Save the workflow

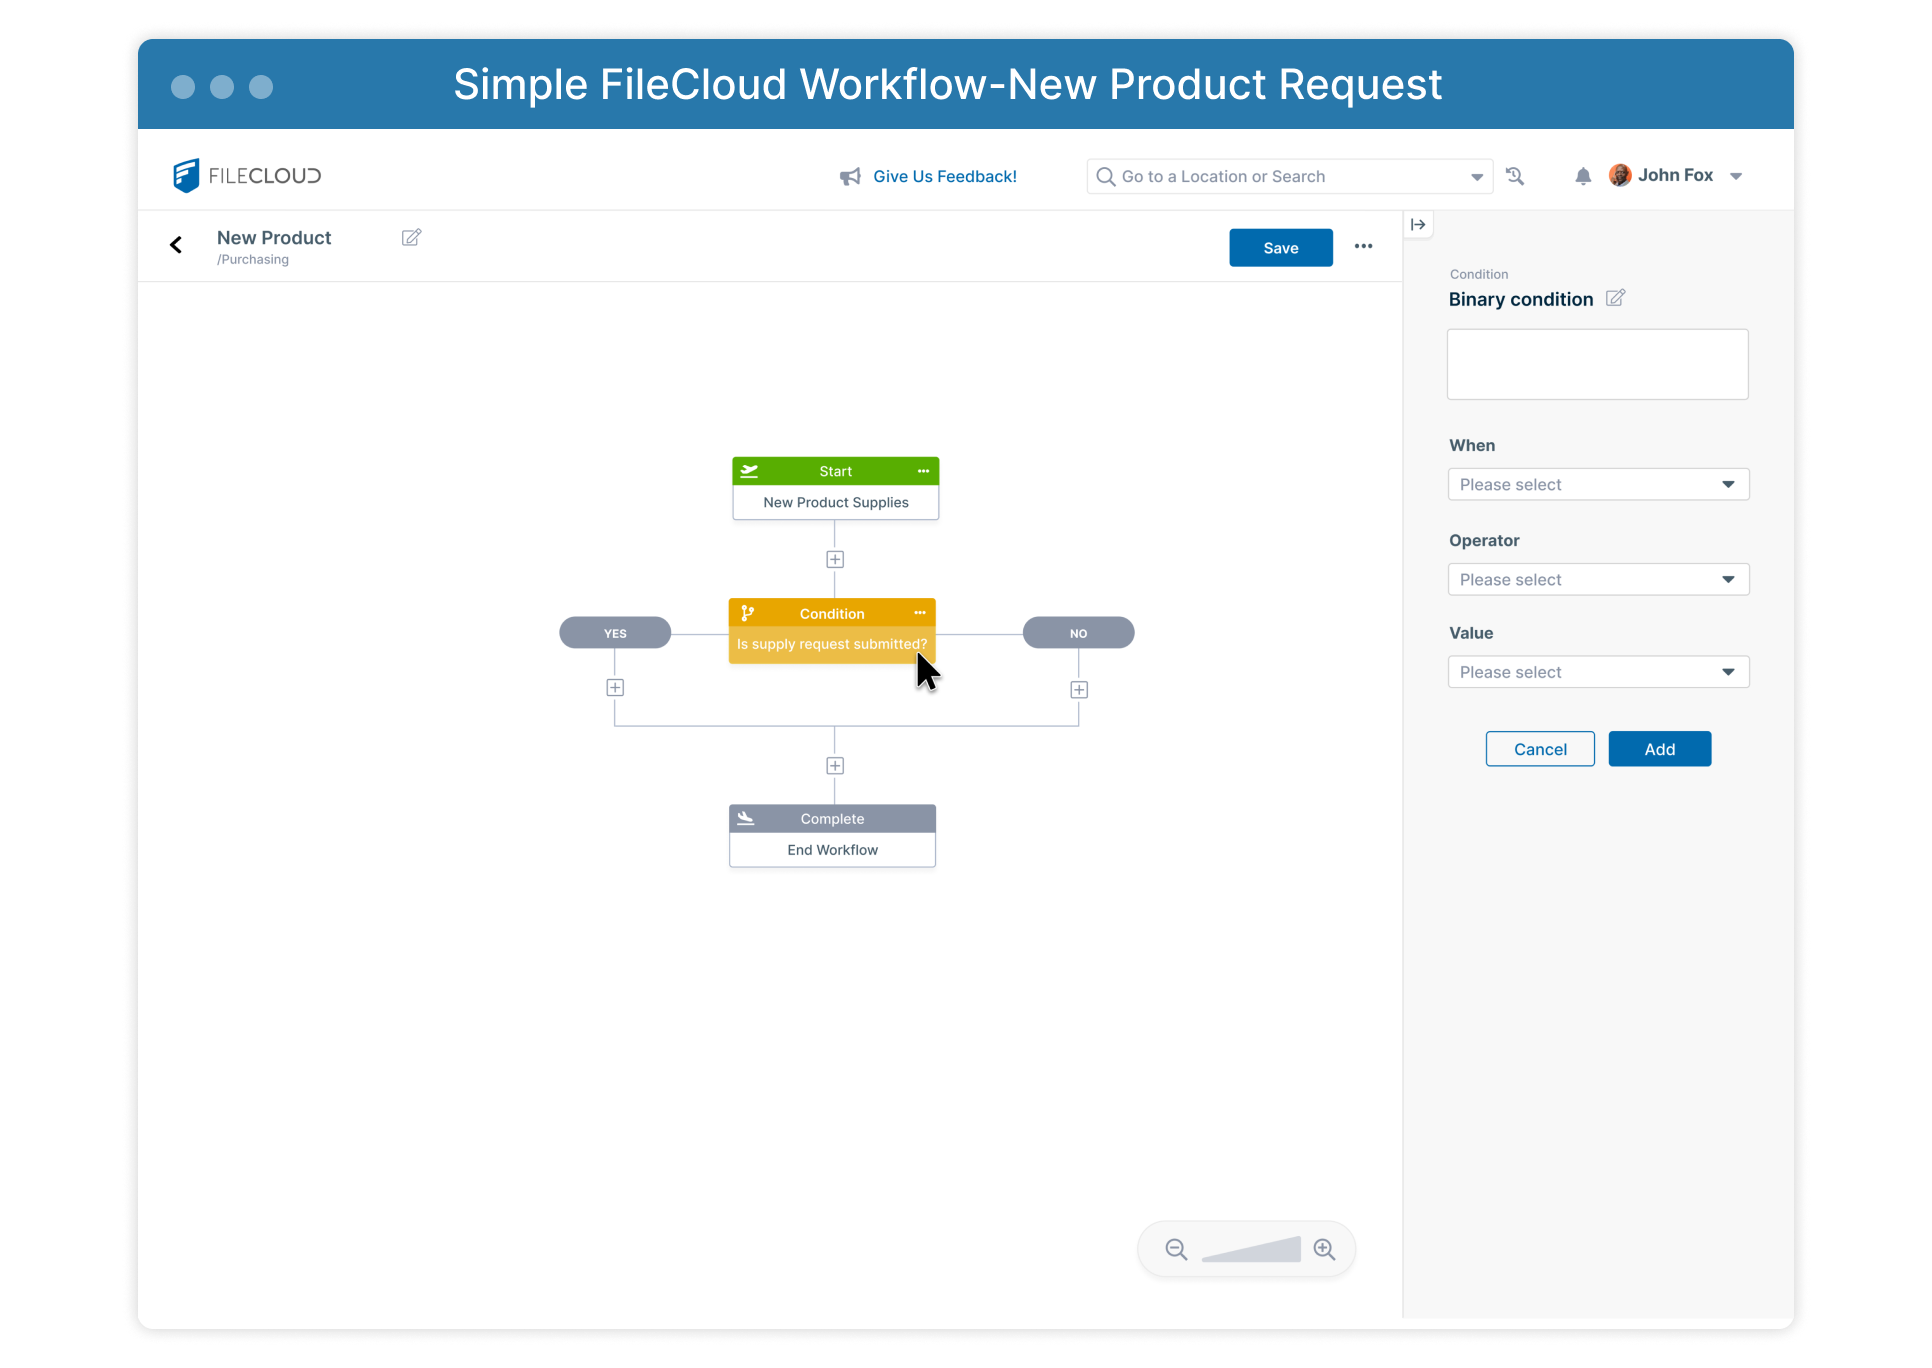pyautogui.click(x=1281, y=248)
